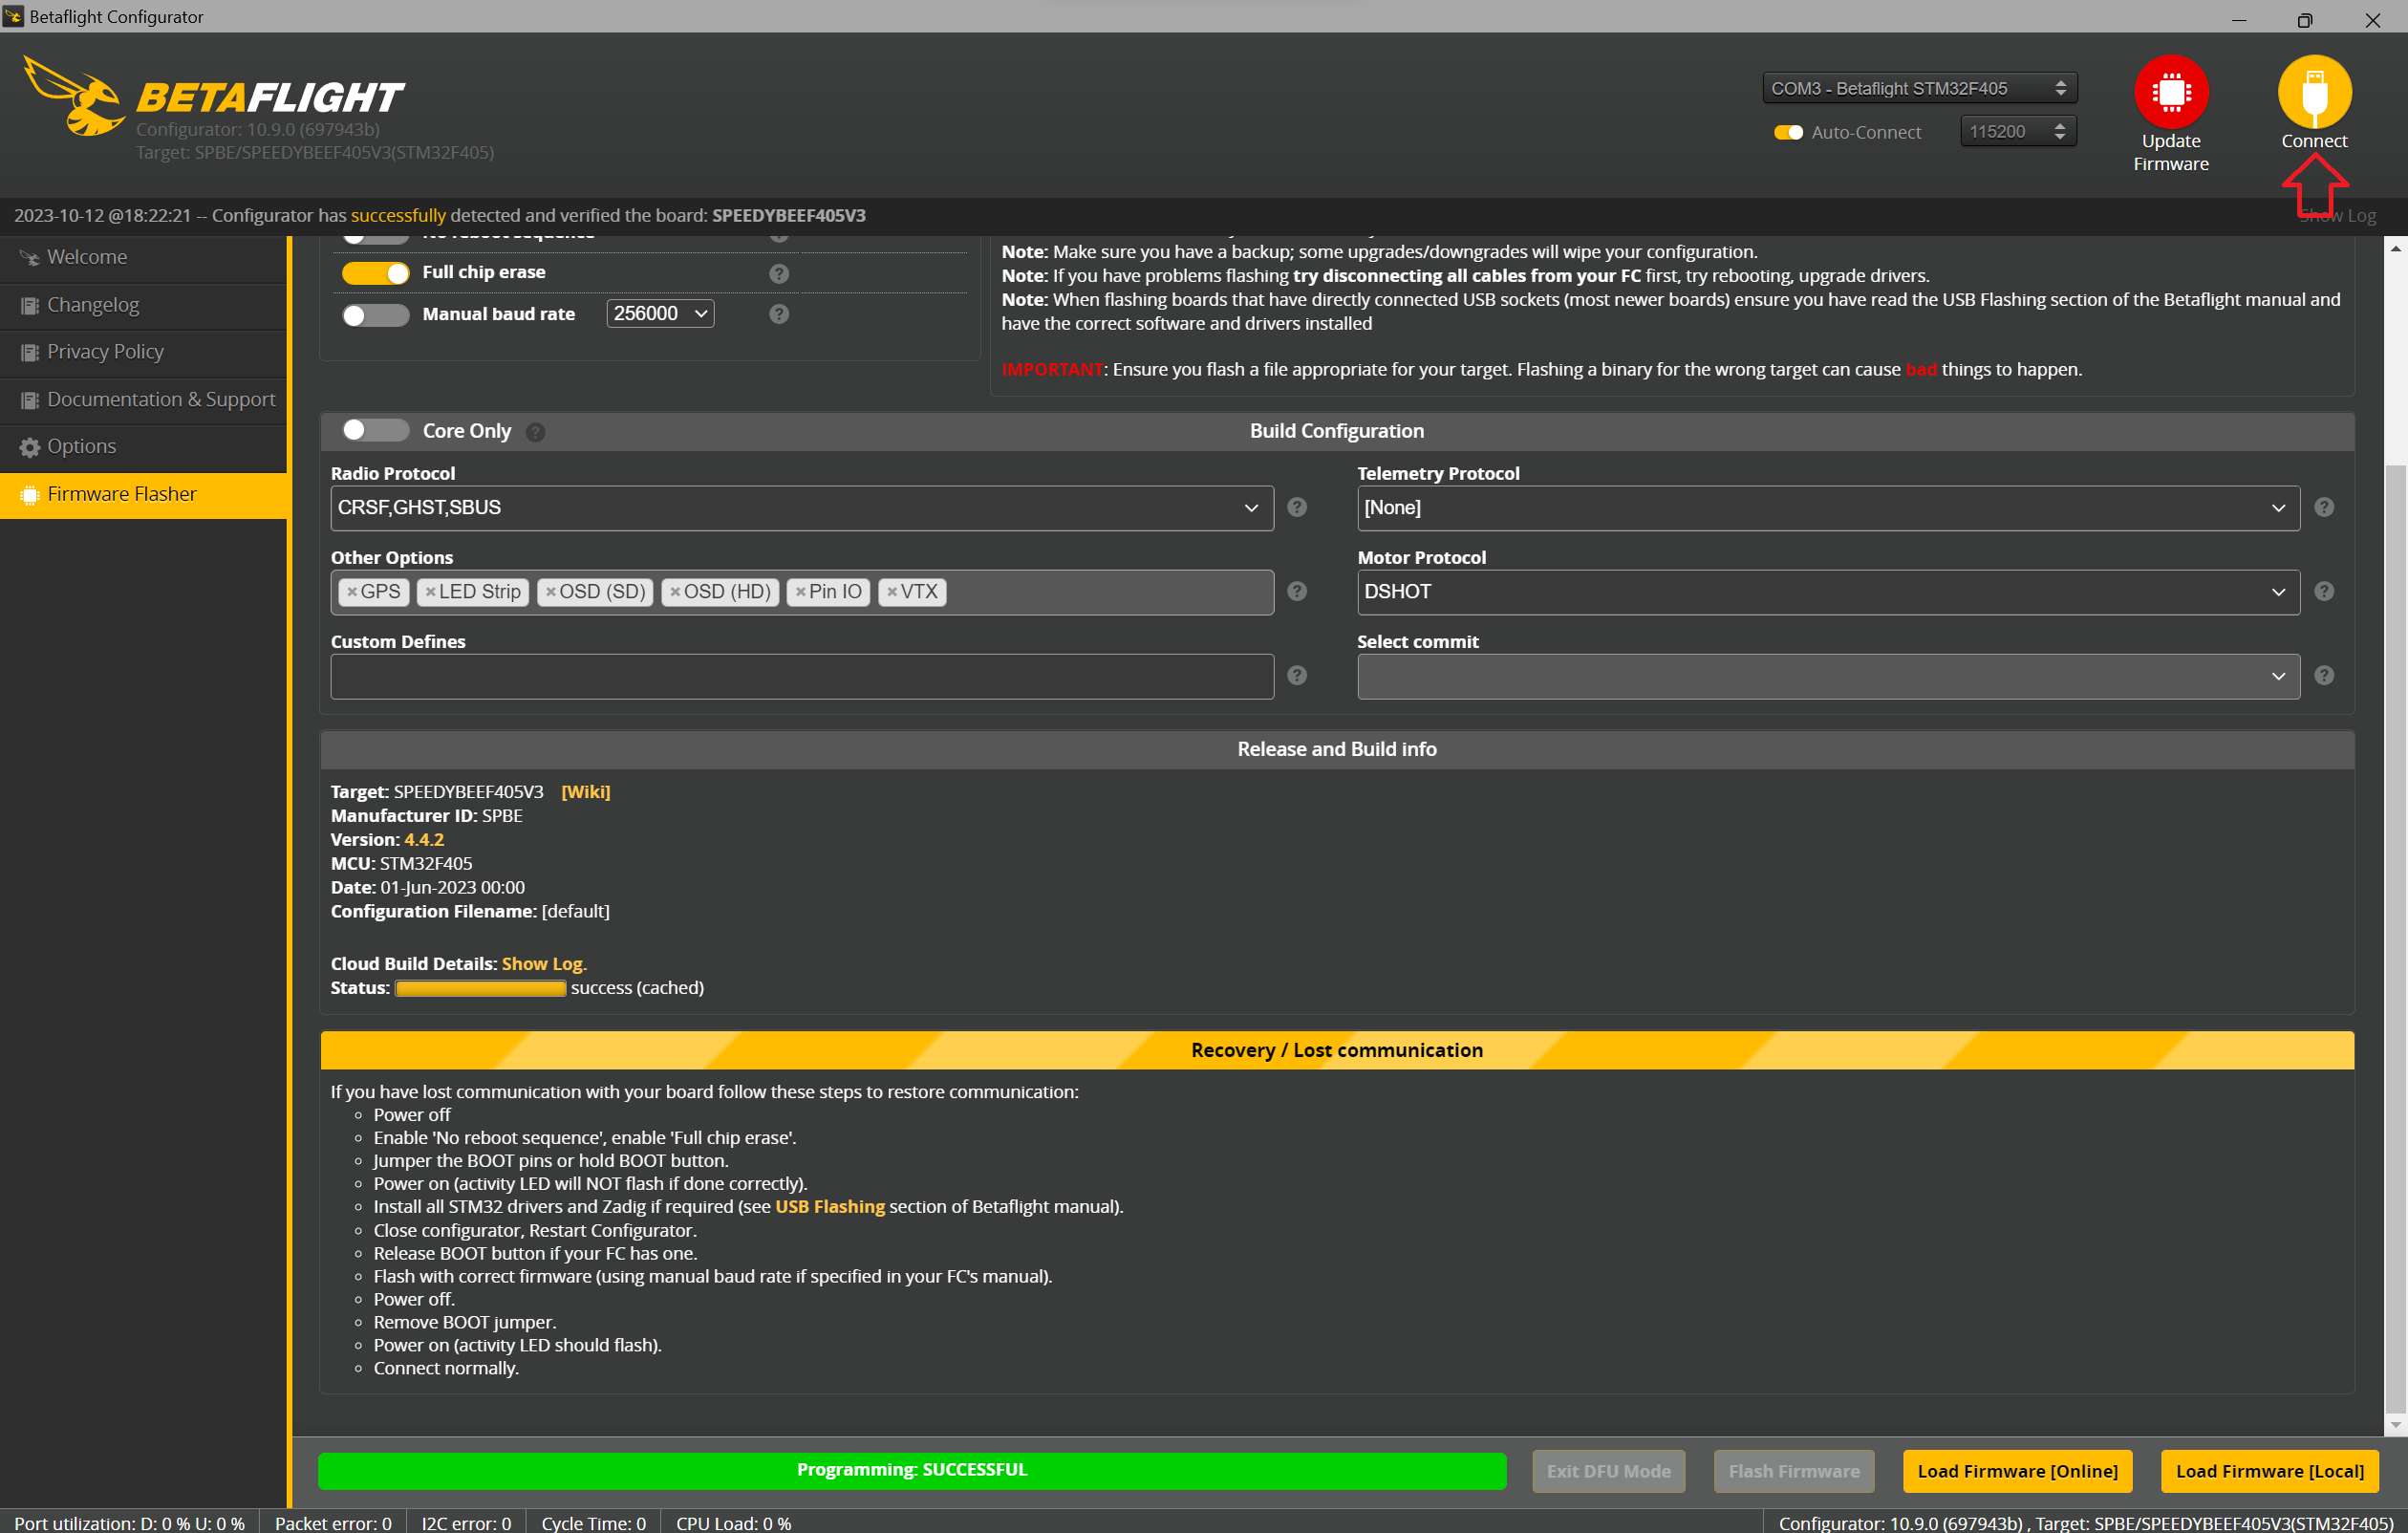Open the Documentation & Support tab

(x=144, y=399)
